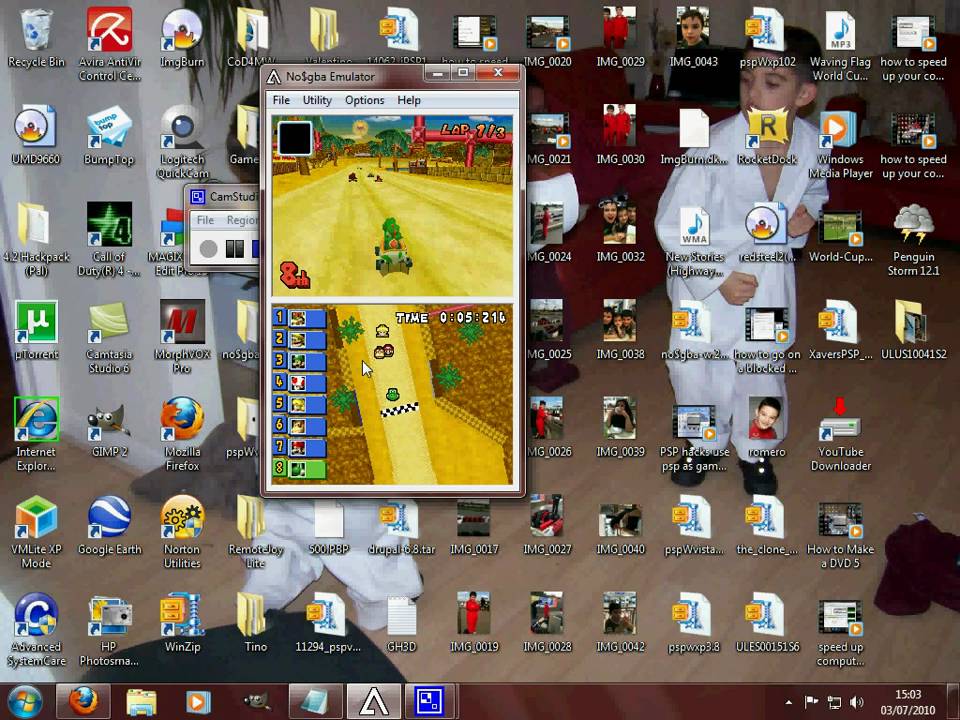Select the WinZip desktop icon
Image resolution: width=960 pixels, height=720 pixels.
tap(182, 623)
